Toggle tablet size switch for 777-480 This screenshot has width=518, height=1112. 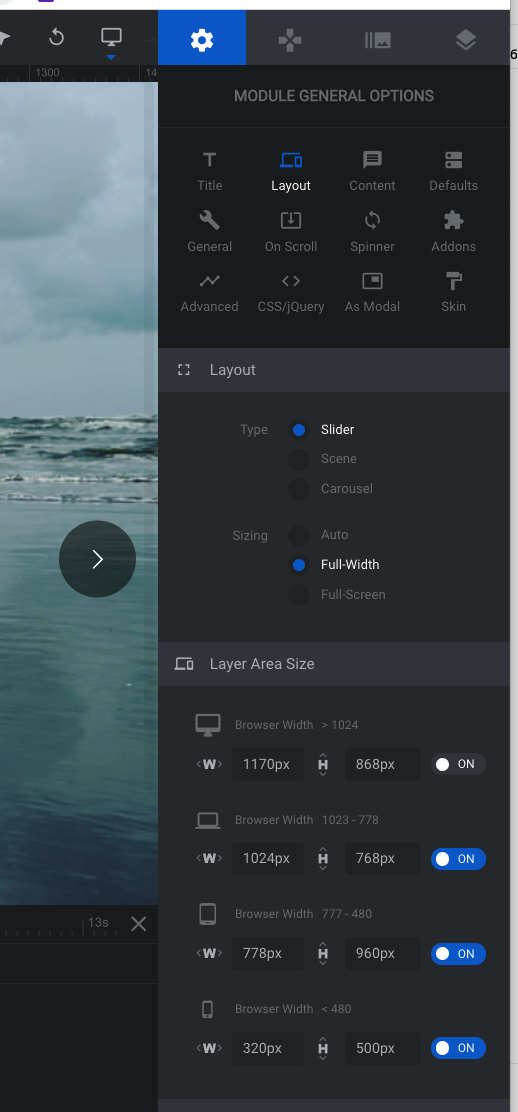(458, 954)
